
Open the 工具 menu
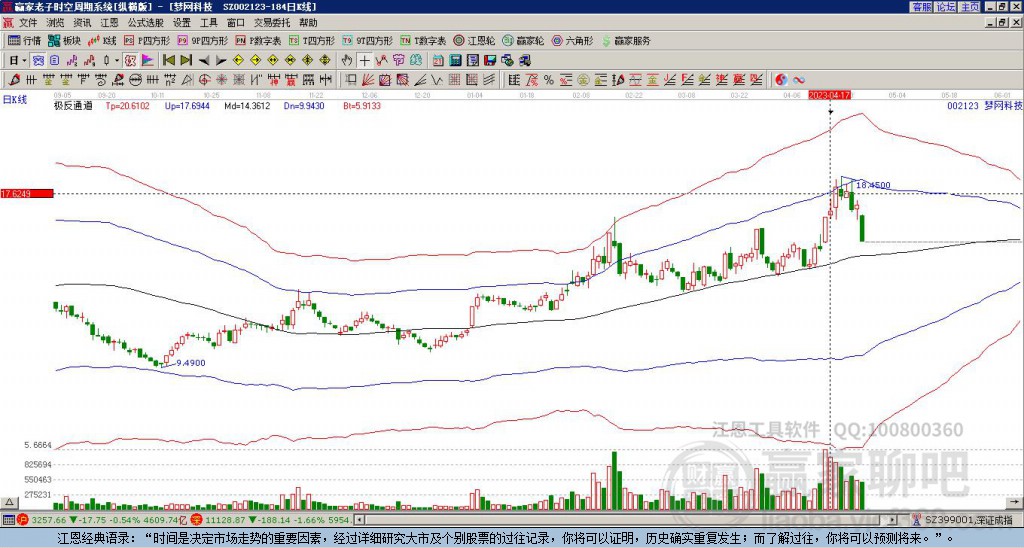[209, 23]
